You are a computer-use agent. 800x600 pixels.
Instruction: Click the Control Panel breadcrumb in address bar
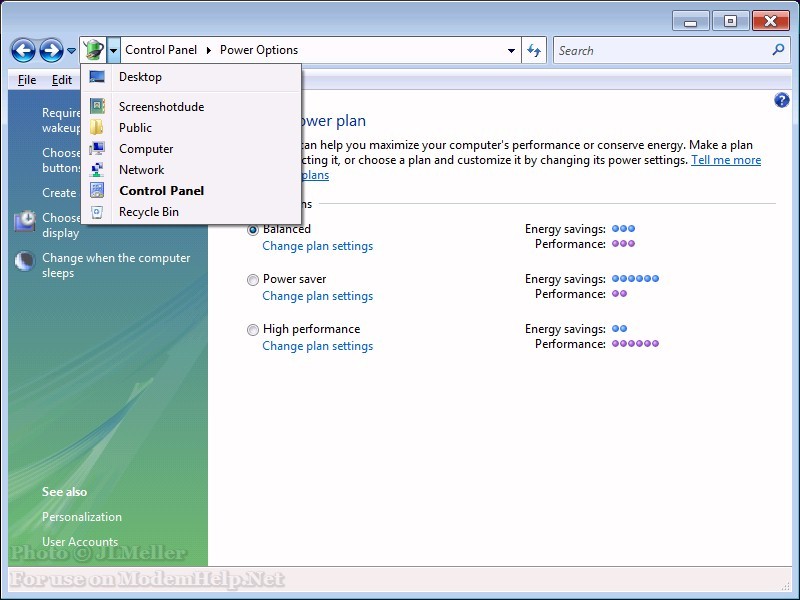[161, 50]
